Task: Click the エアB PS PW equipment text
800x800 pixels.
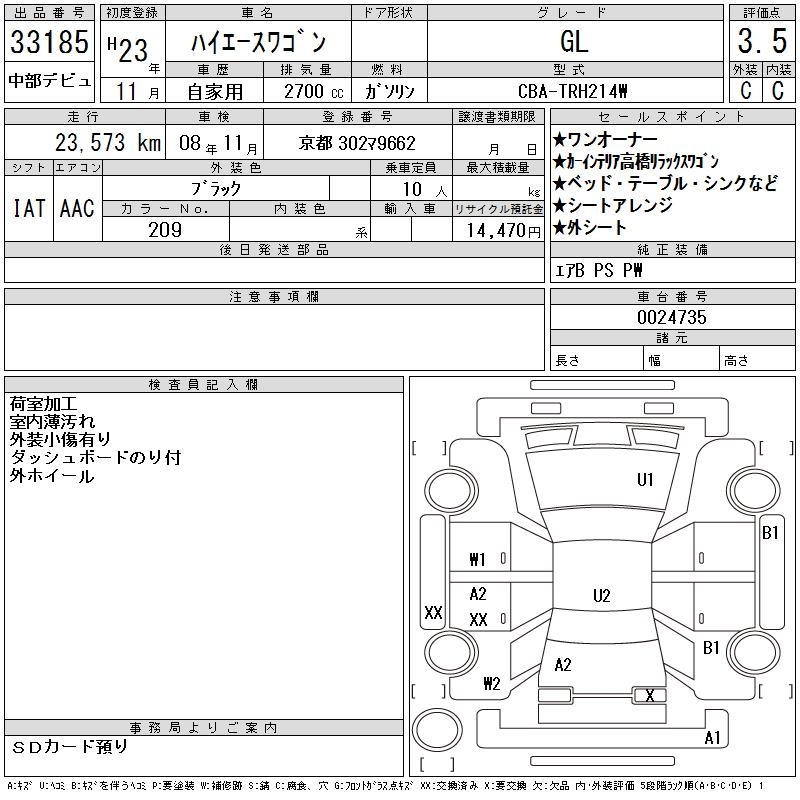Action: [598, 270]
